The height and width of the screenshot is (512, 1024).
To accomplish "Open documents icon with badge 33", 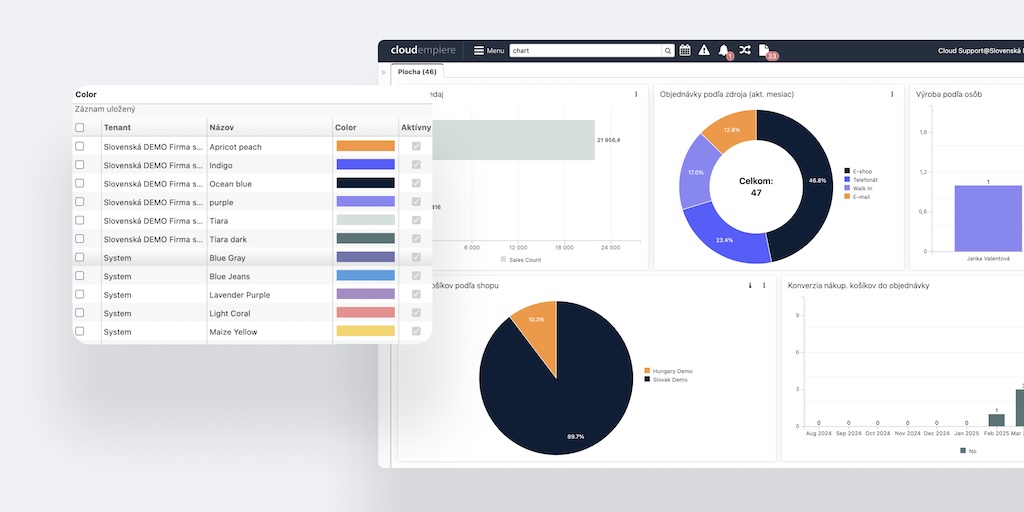I will pos(764,50).
